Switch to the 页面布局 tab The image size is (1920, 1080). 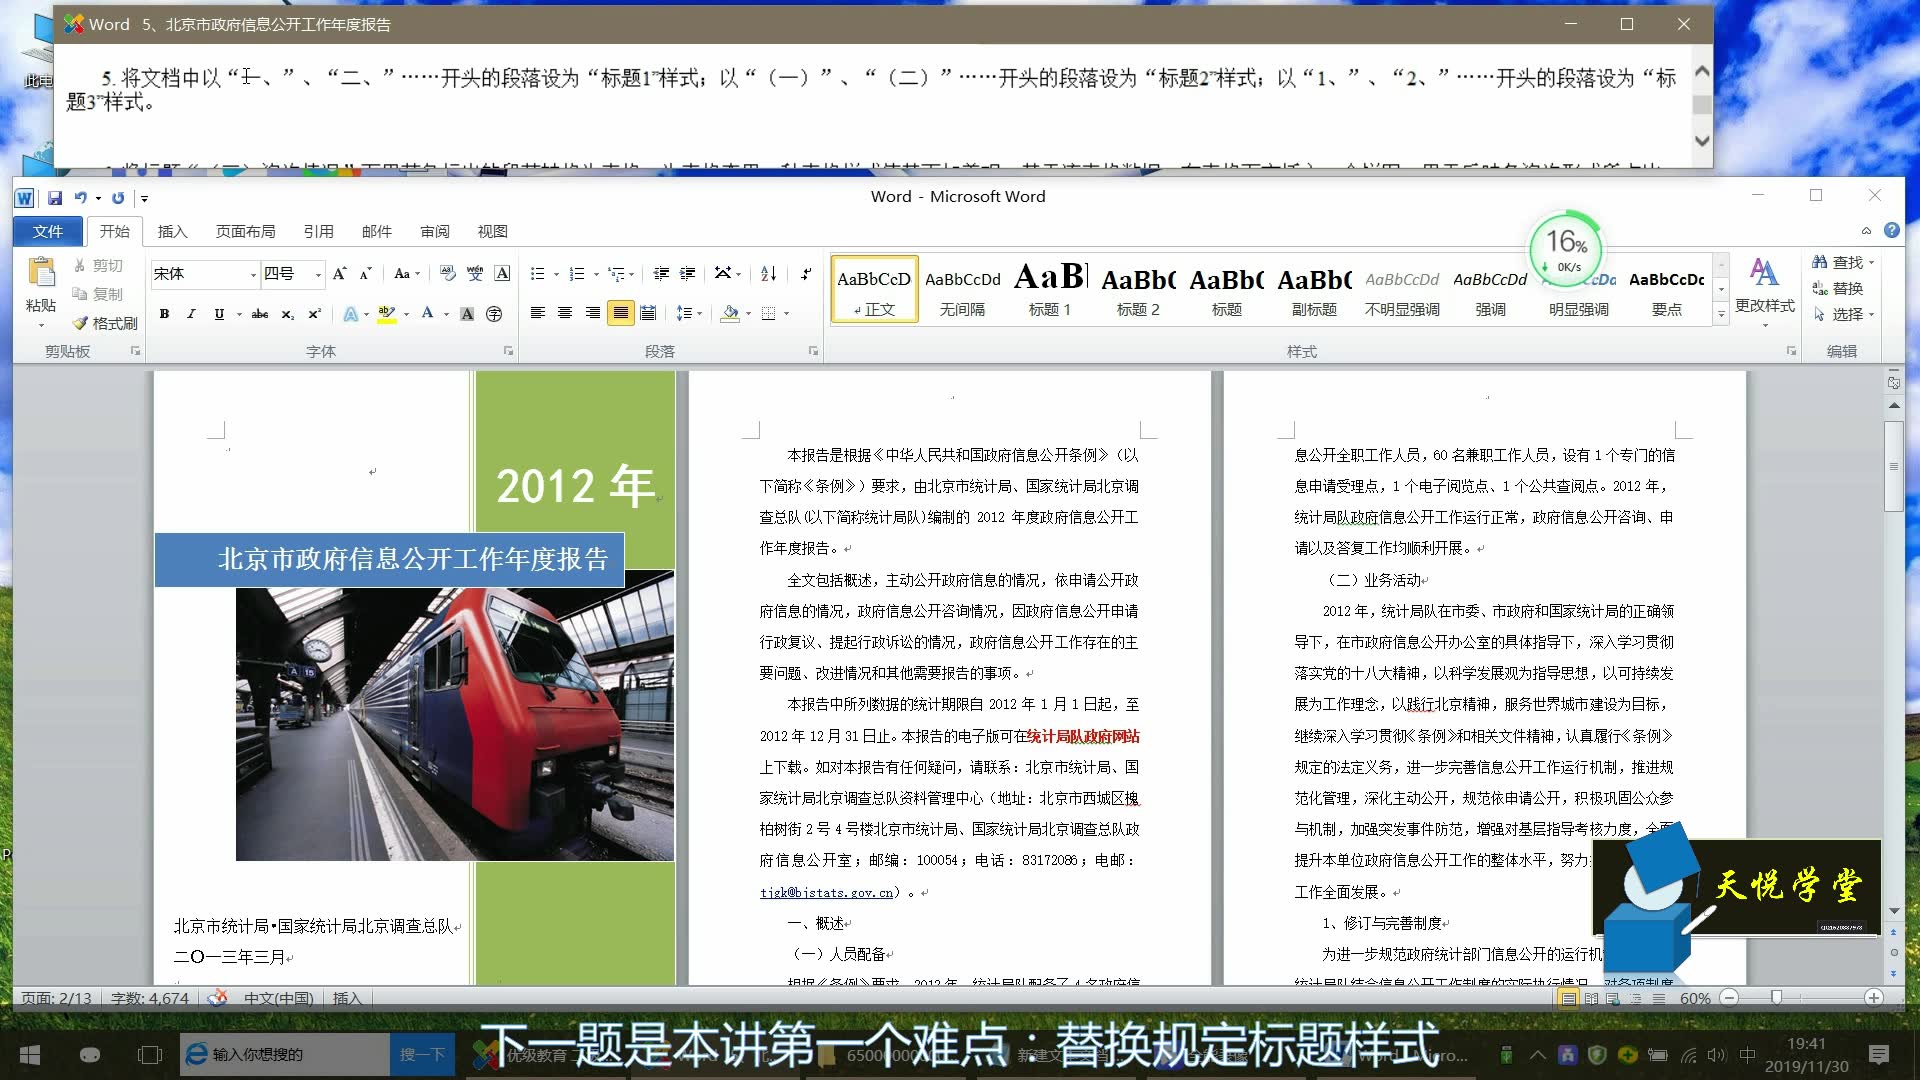click(x=245, y=231)
